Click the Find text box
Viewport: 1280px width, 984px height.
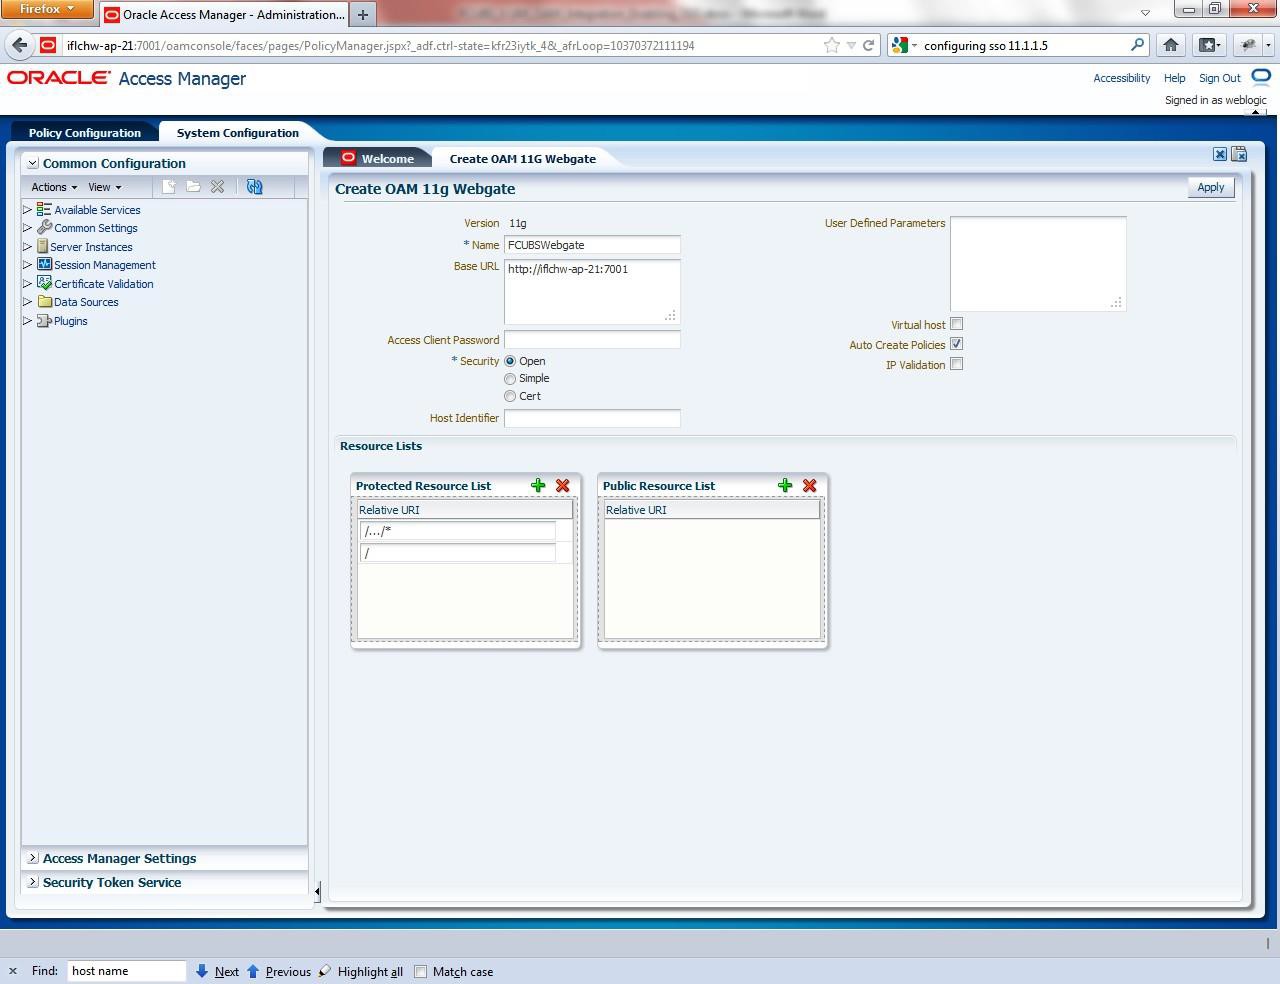[127, 971]
